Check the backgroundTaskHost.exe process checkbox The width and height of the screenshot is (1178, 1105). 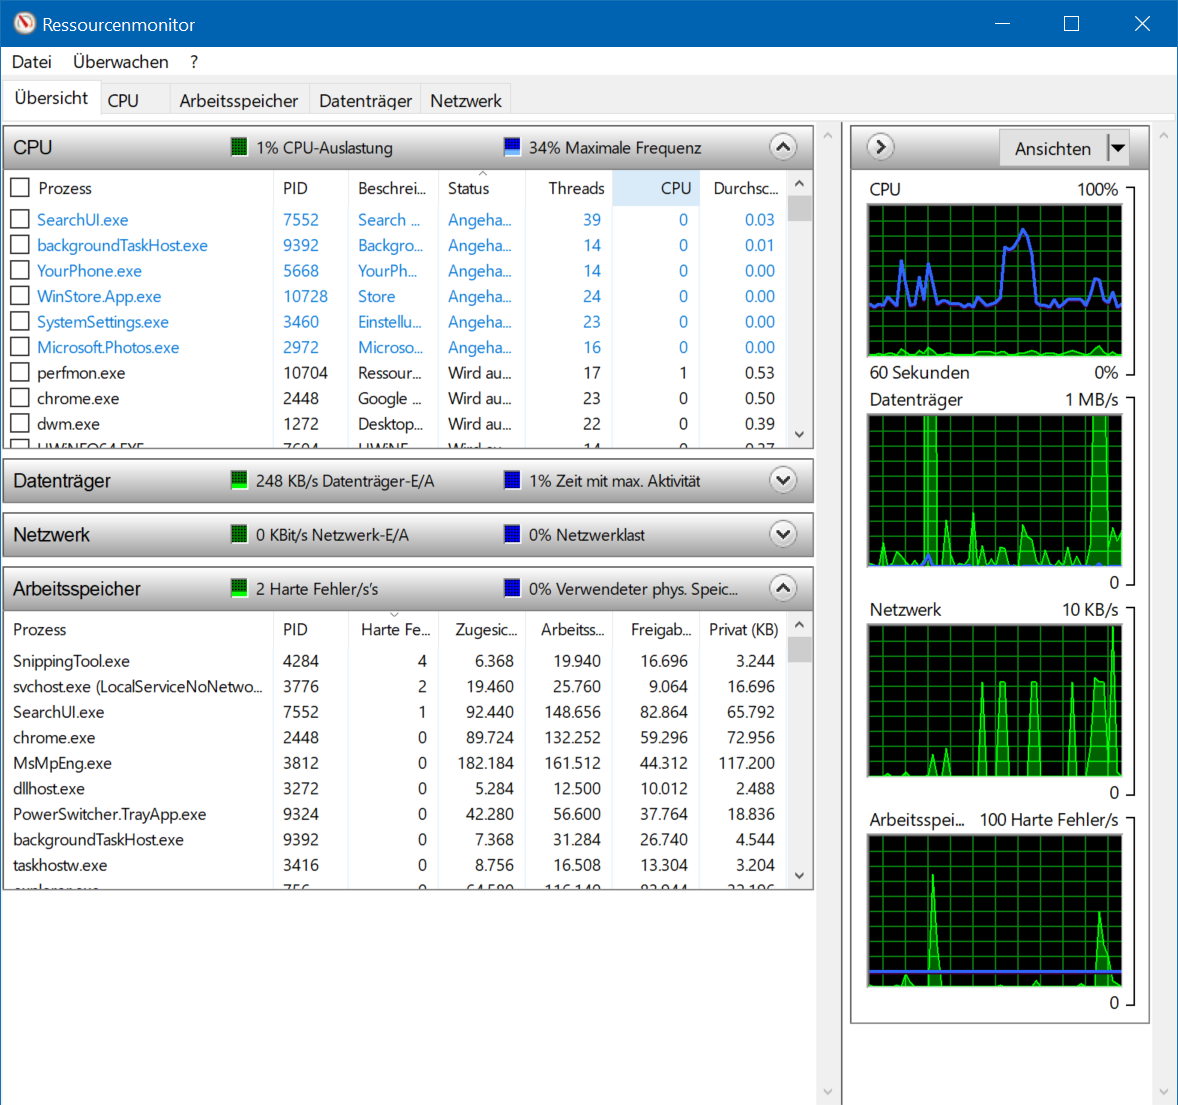[20, 245]
